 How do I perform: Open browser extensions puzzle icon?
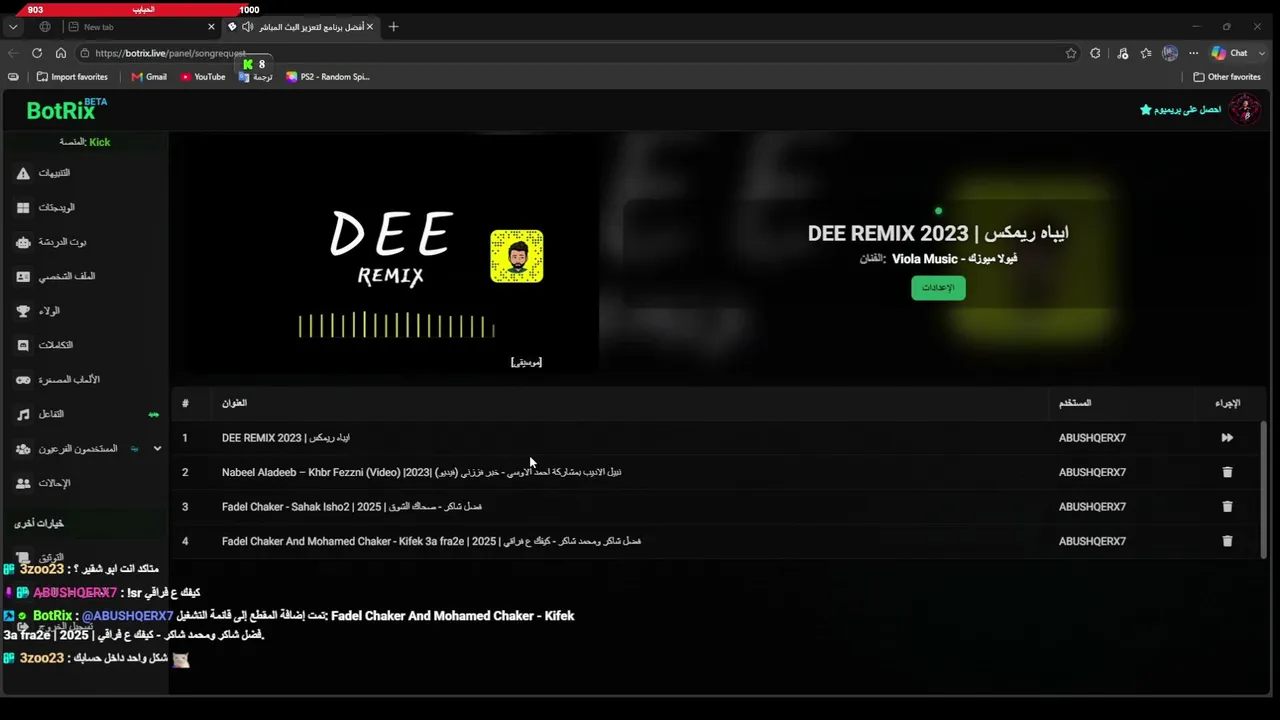1096,53
